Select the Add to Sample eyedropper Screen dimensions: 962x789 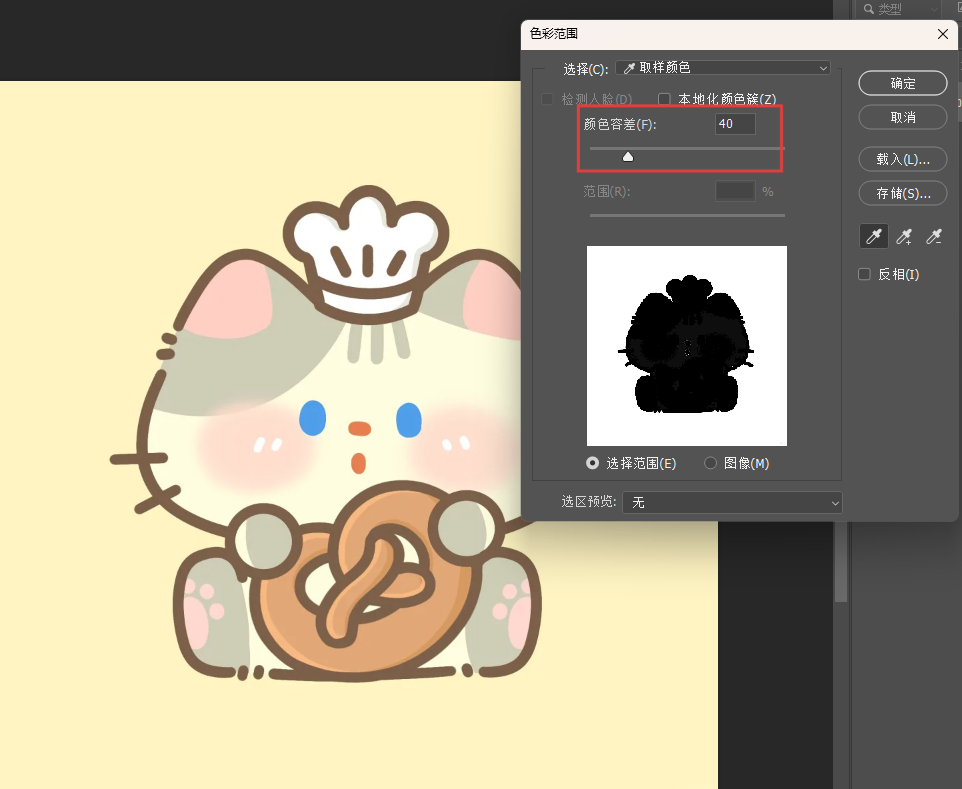point(904,236)
